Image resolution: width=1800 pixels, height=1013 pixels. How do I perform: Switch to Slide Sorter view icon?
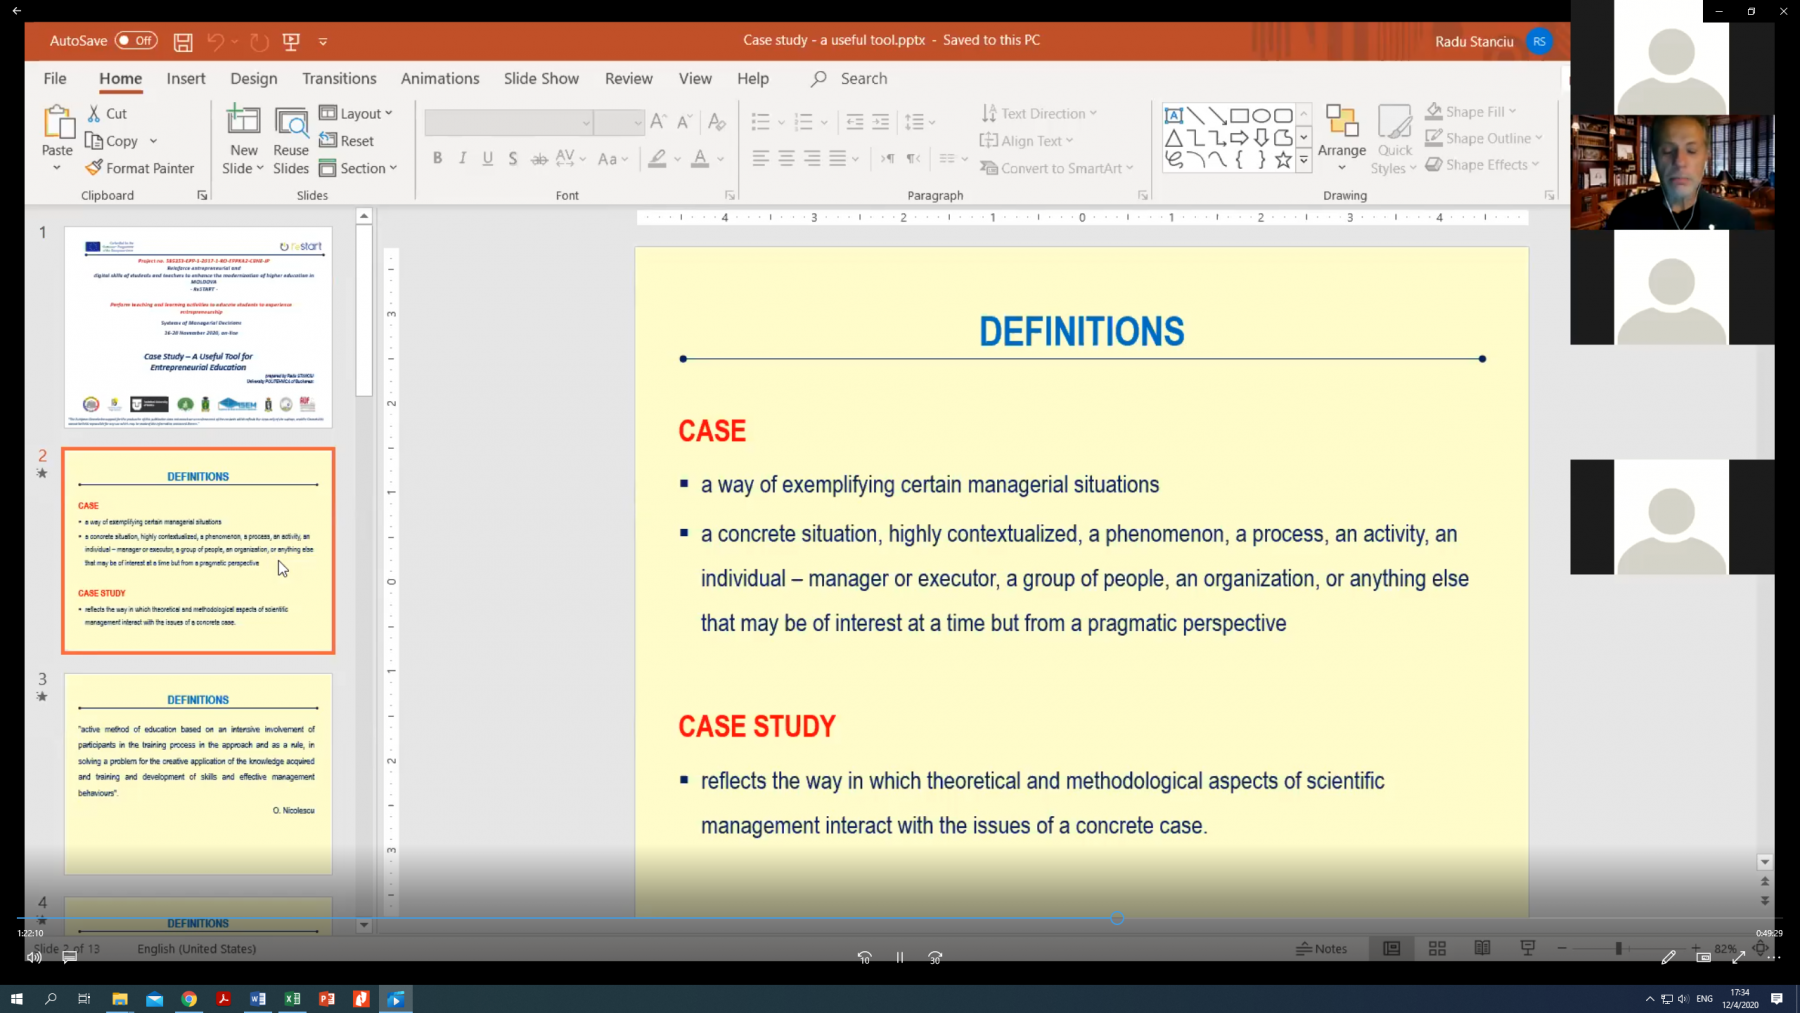pos(1437,949)
